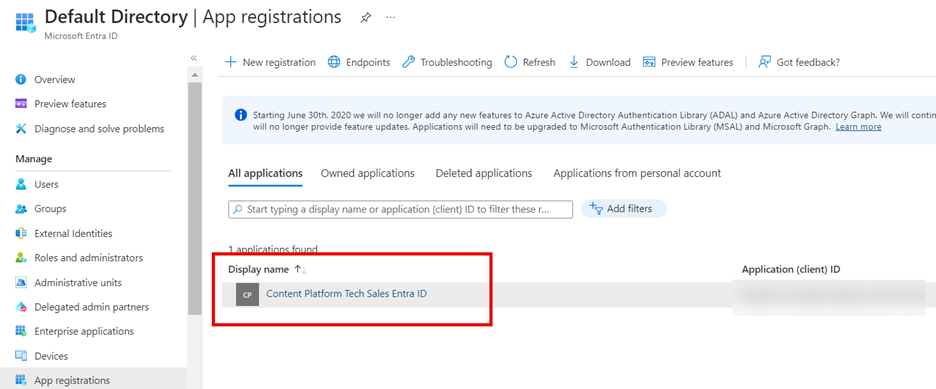Collapse the sidebar with double chevron
Screen dimensions: 936x389
(193, 58)
